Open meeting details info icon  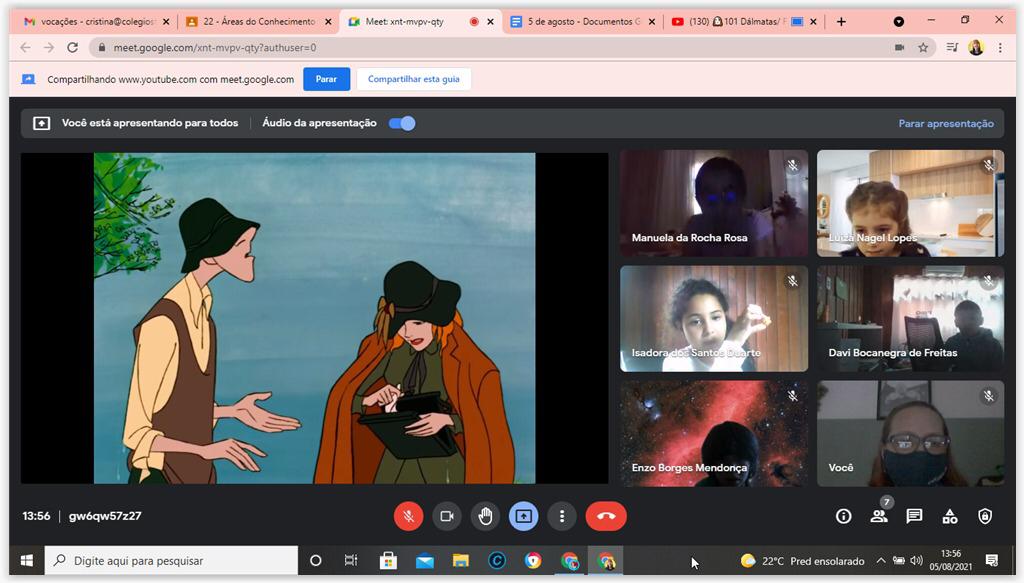tap(843, 516)
